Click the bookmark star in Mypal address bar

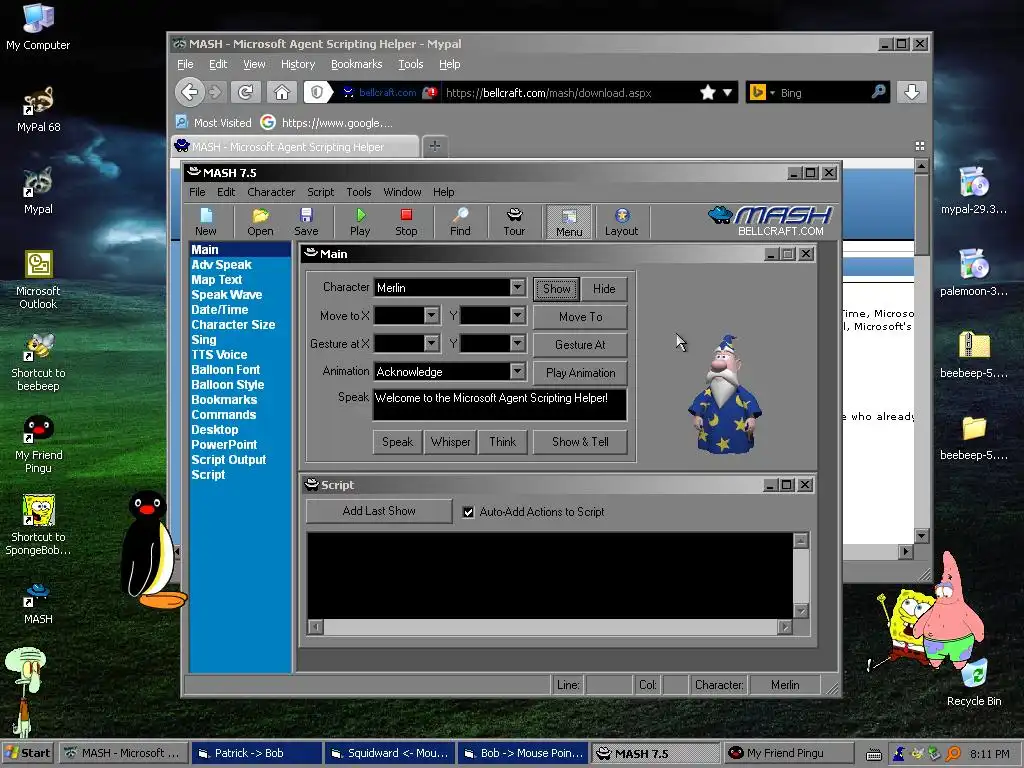tap(707, 93)
